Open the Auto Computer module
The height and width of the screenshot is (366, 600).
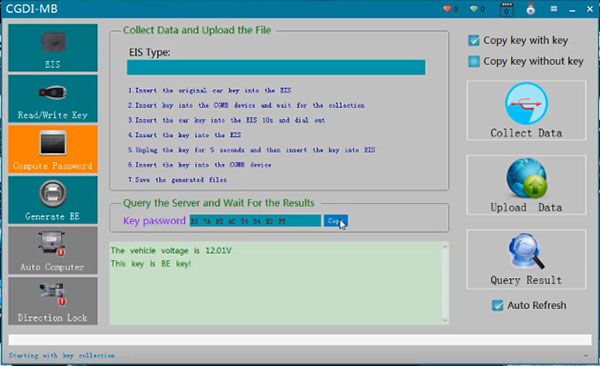pyautogui.click(x=53, y=250)
